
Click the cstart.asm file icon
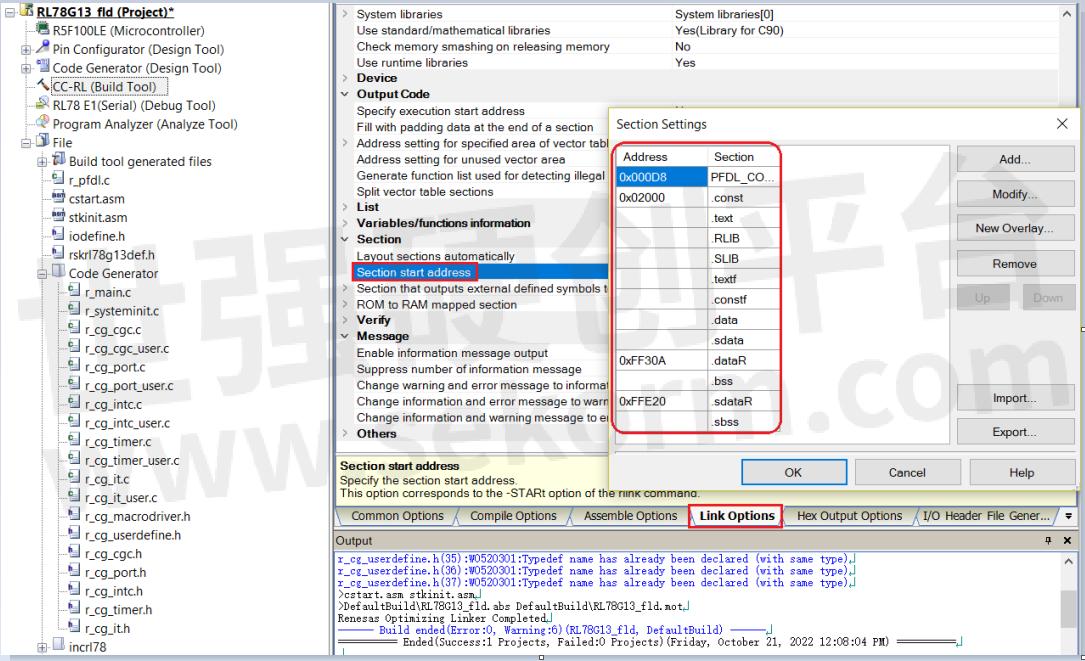pos(58,198)
